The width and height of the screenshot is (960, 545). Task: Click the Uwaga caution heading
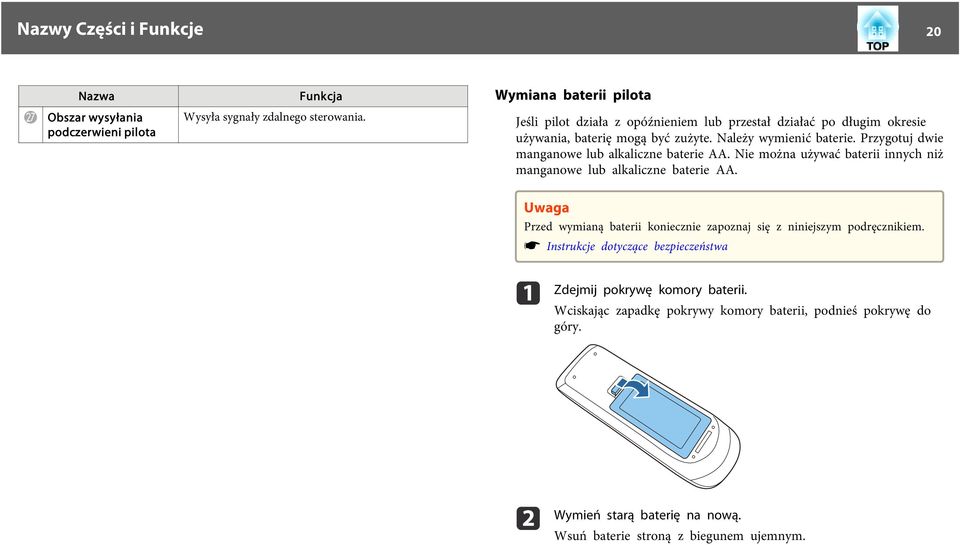pyautogui.click(x=546, y=208)
